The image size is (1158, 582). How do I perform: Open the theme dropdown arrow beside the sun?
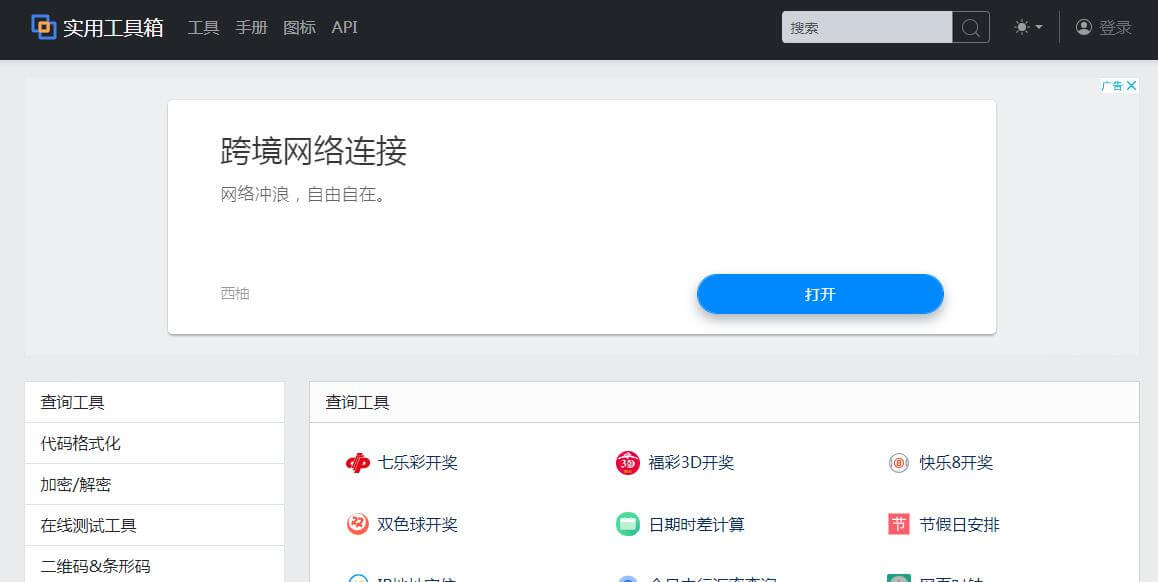click(x=1037, y=28)
